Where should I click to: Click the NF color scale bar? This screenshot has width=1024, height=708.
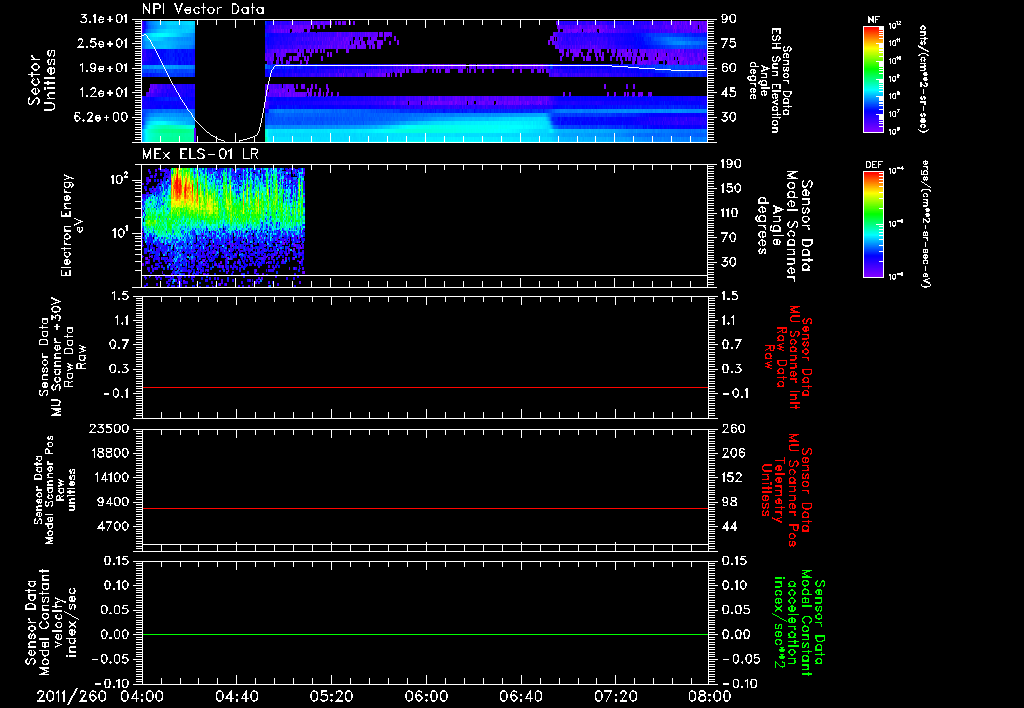874,78
